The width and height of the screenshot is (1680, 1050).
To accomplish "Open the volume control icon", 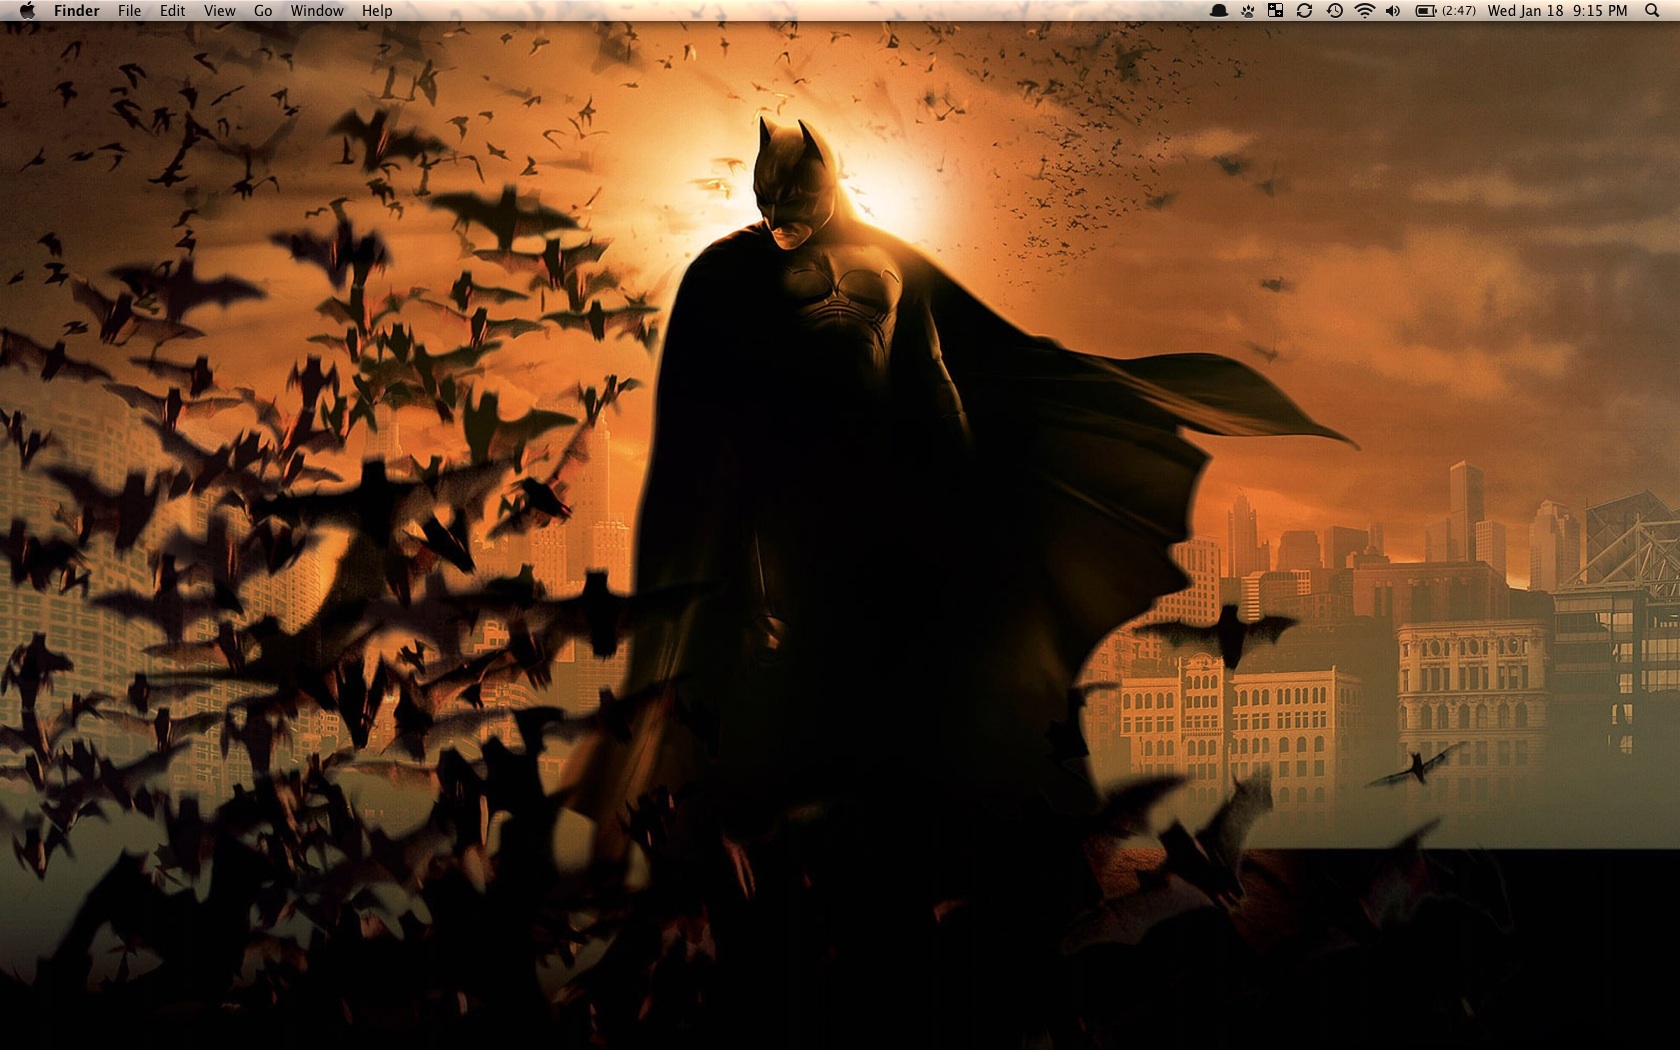I will (x=1393, y=10).
